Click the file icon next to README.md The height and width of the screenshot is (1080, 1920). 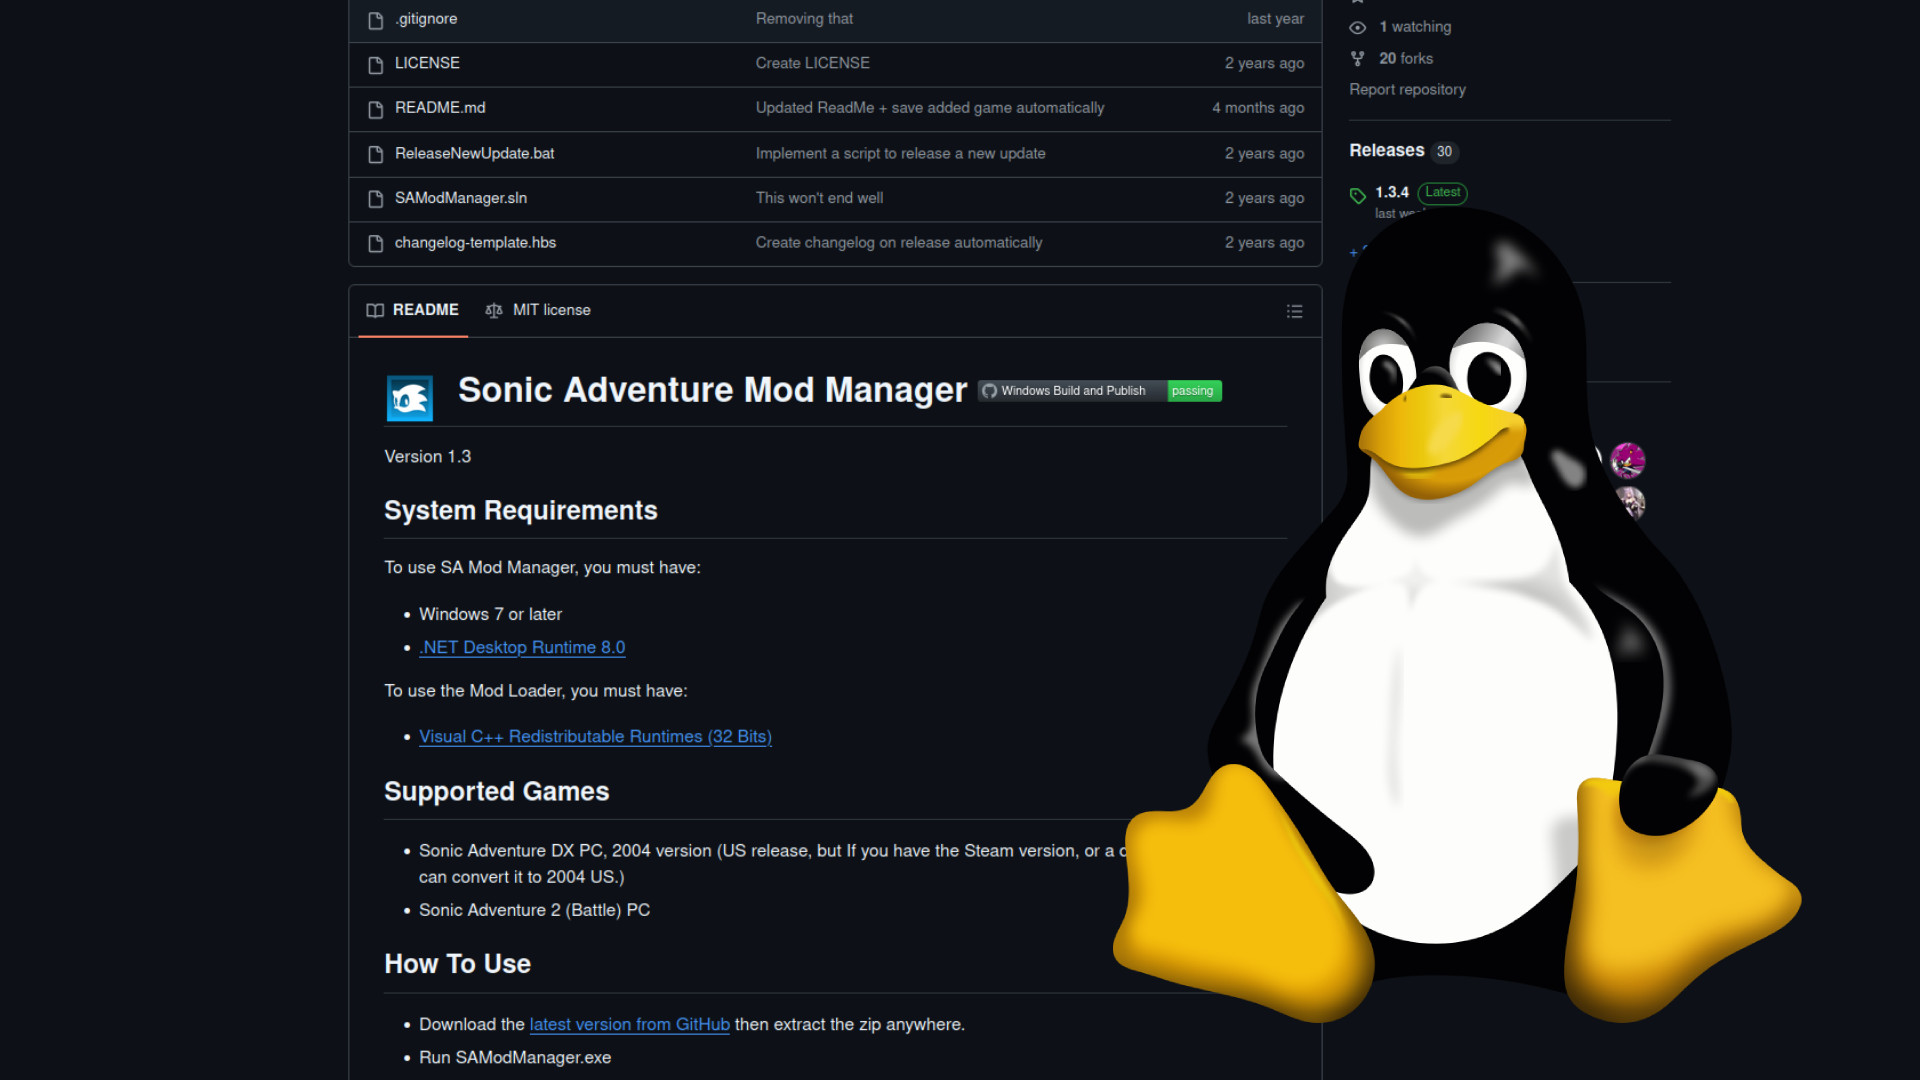pos(375,108)
